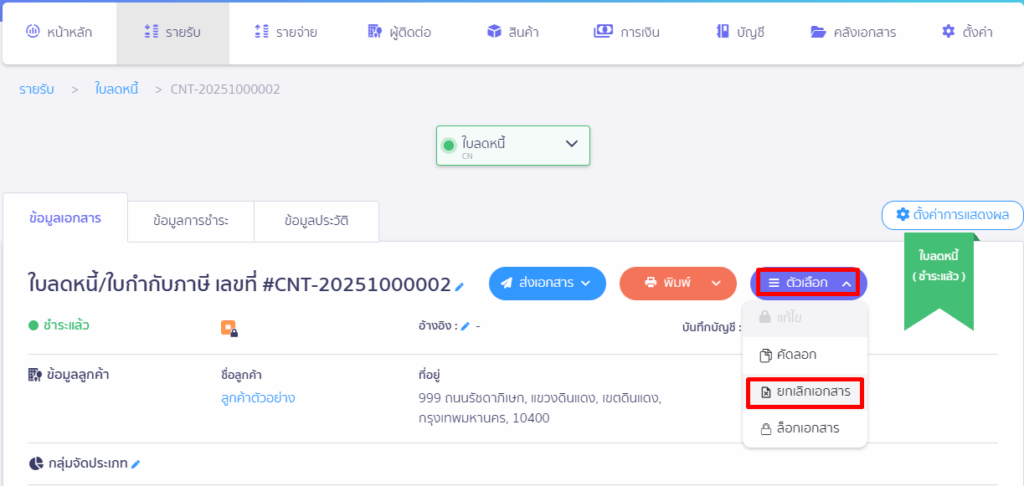
Task: Click the pencil icon beside กลุ่มจัดประเภท
Action: (136, 464)
